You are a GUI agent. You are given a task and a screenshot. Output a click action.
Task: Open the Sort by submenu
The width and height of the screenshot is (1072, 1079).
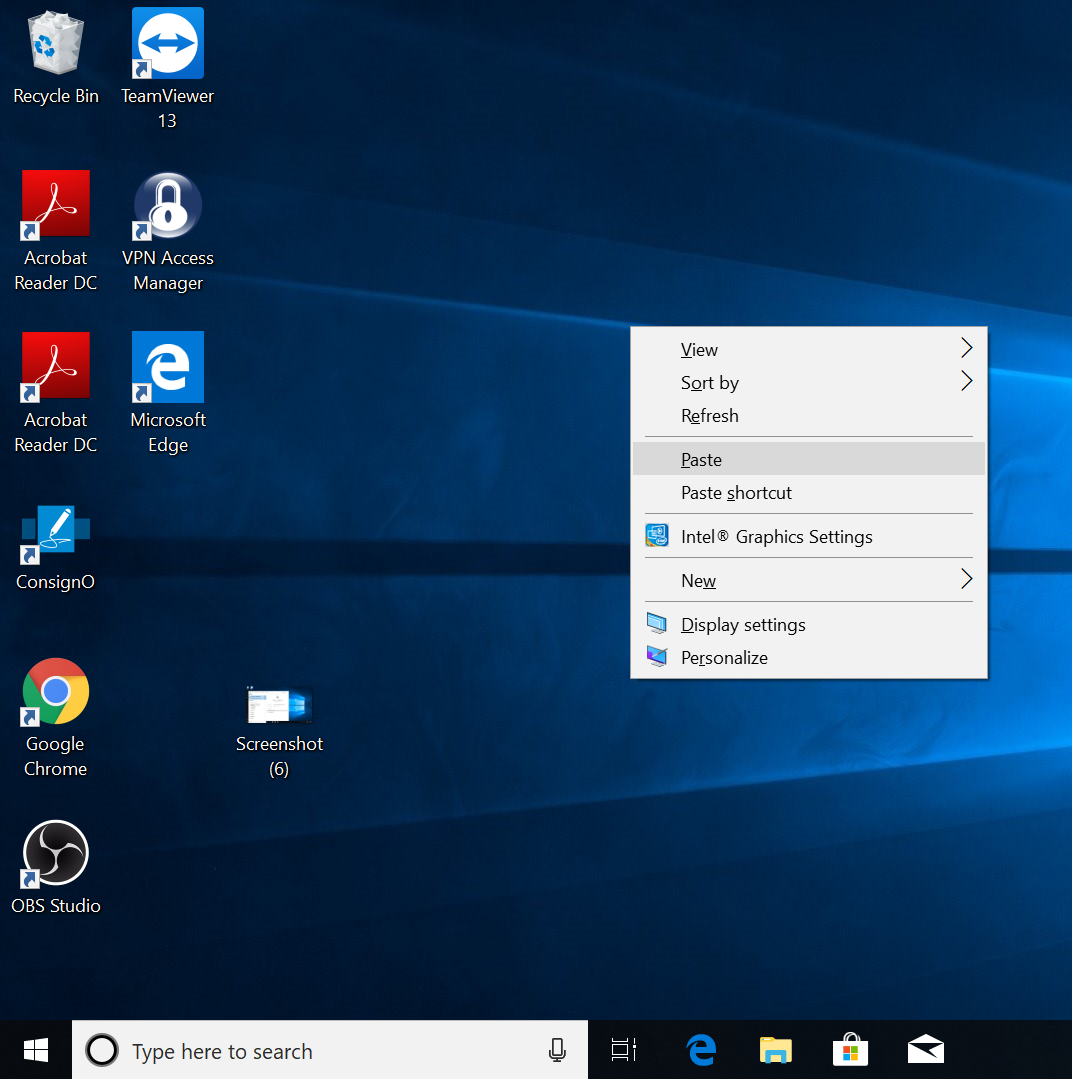click(x=808, y=383)
